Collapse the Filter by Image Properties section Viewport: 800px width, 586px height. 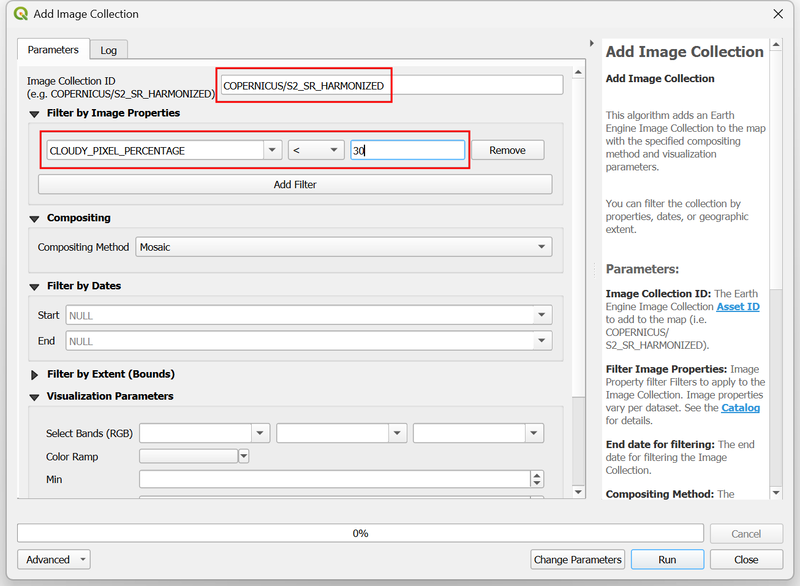pos(35,114)
